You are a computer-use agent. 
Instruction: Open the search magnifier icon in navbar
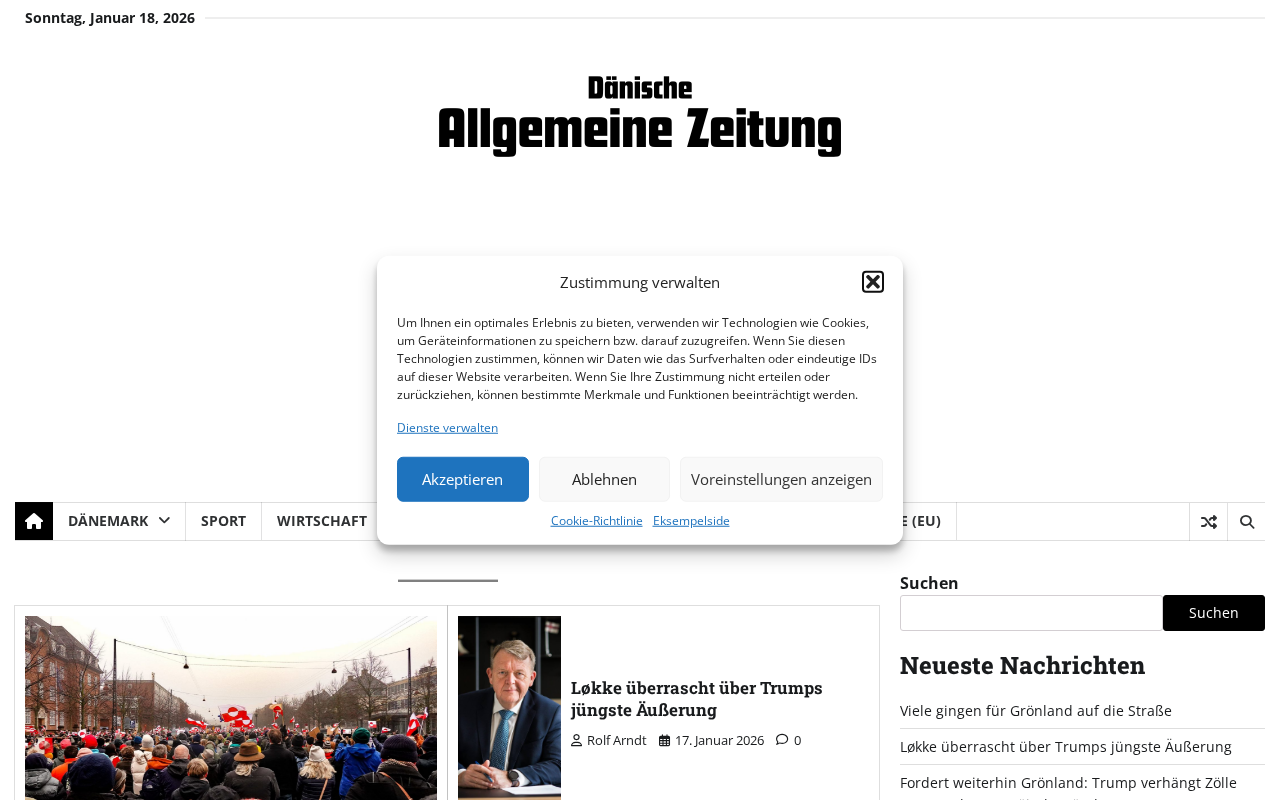[x=1247, y=521]
